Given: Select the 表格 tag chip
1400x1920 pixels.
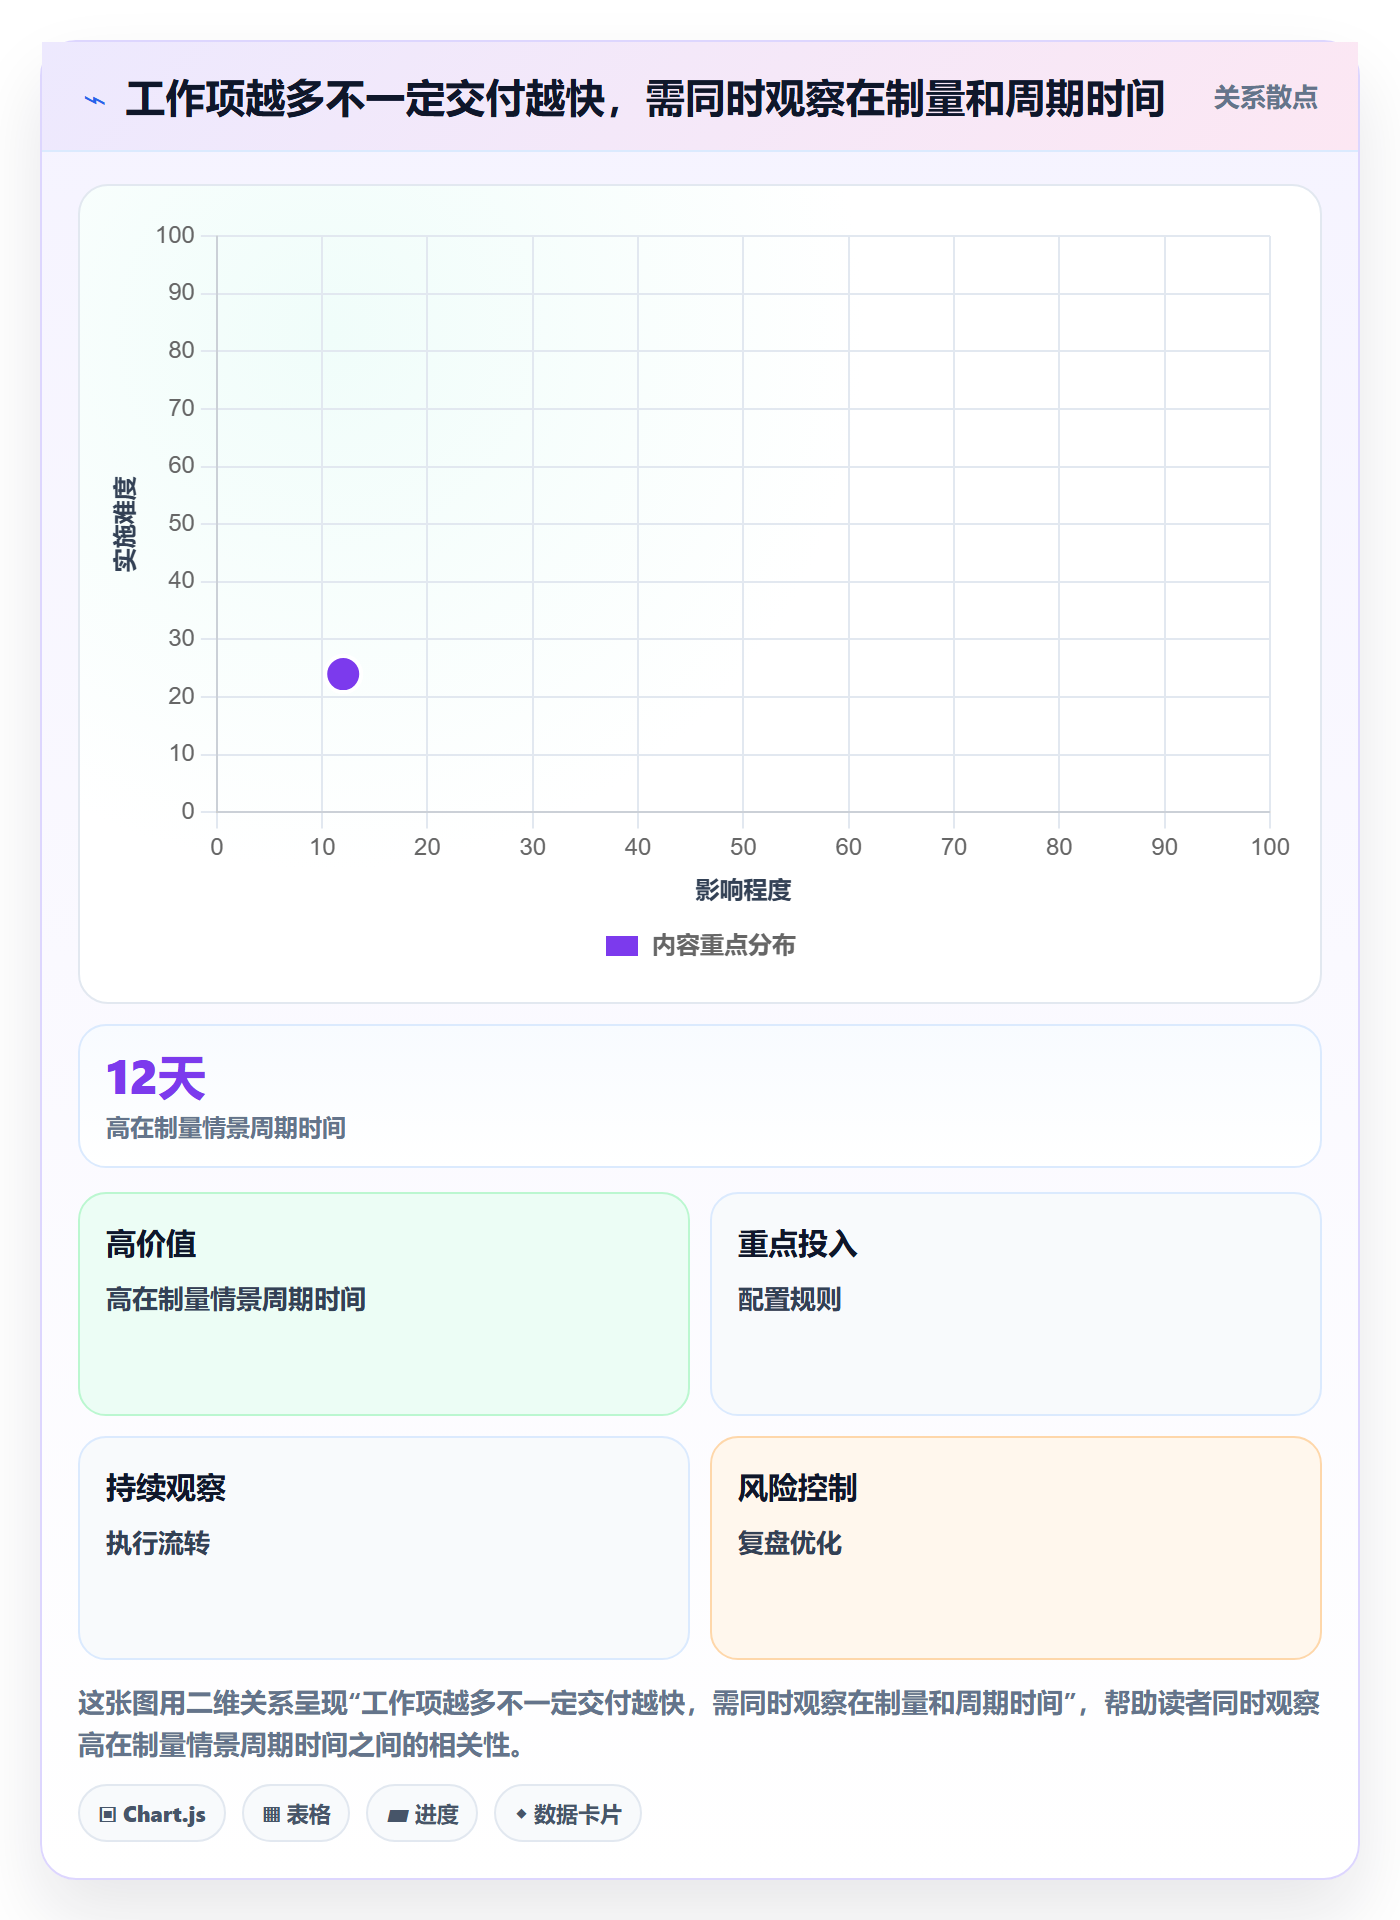Looking at the screenshot, I should click(296, 1813).
